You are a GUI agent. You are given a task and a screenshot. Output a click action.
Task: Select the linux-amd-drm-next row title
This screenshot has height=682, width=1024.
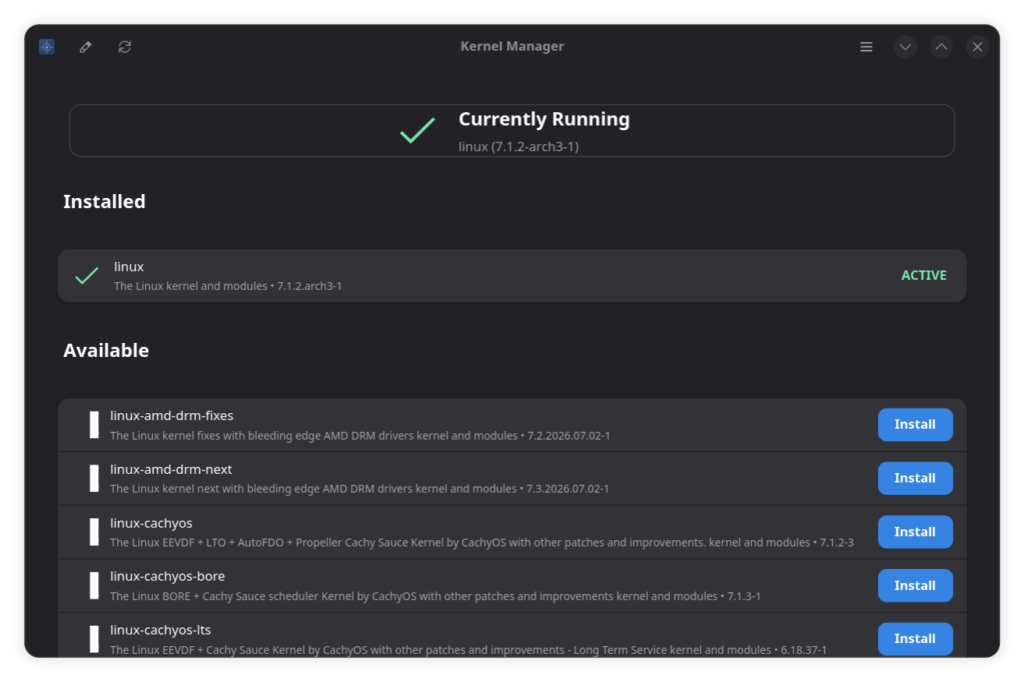tap(171, 470)
